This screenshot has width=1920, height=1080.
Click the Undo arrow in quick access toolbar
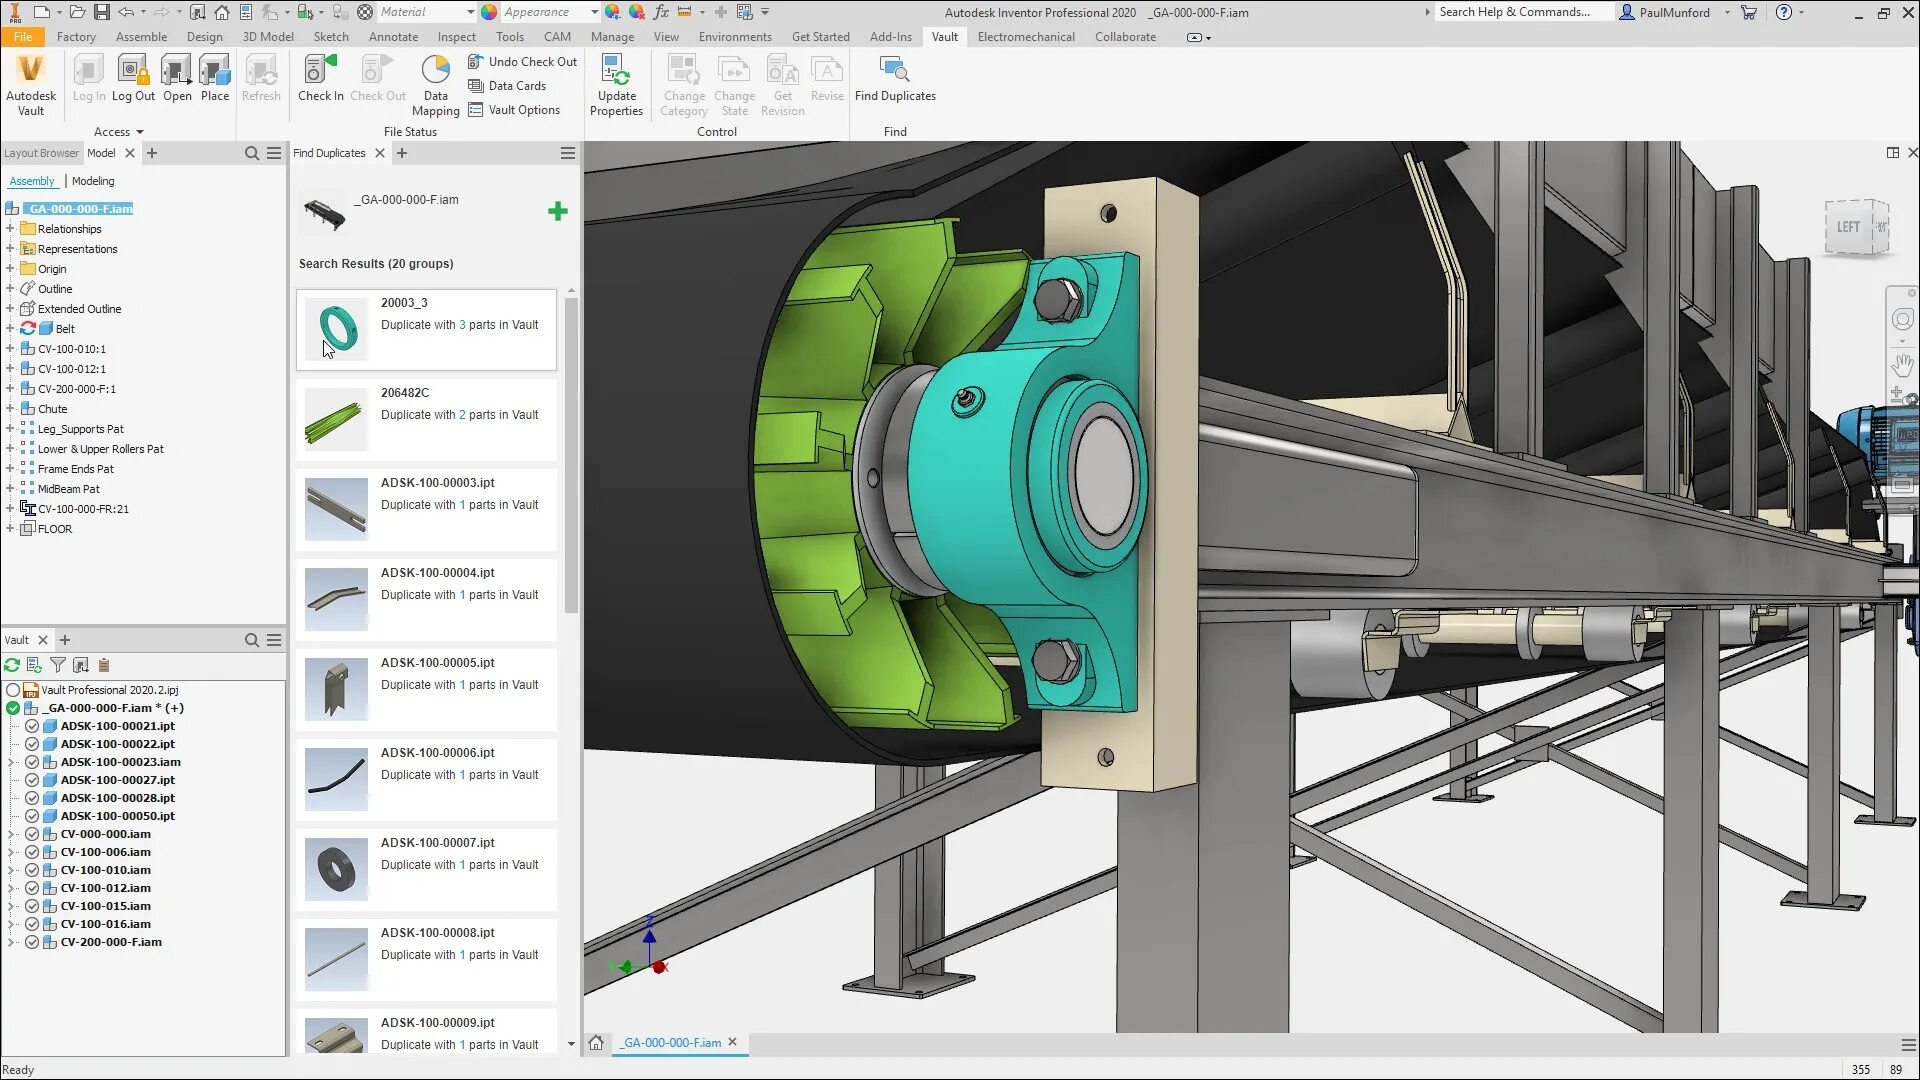point(126,12)
